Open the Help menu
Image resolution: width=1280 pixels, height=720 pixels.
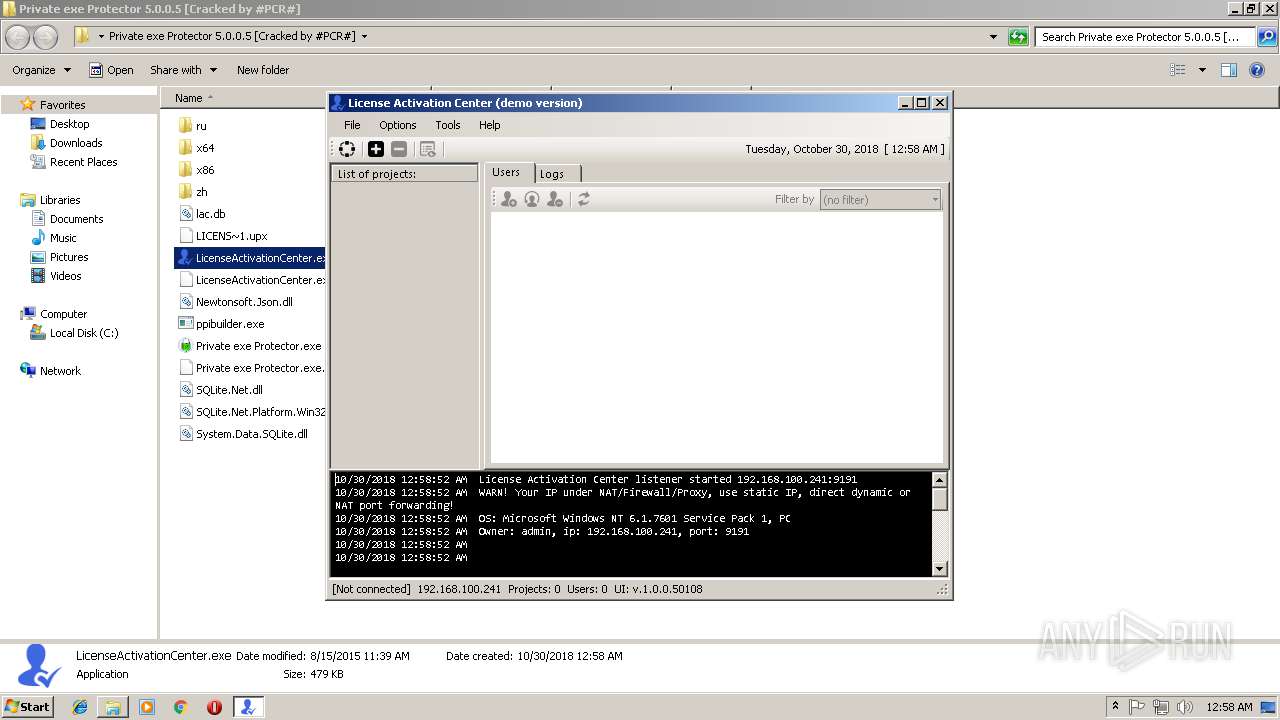pyautogui.click(x=489, y=125)
